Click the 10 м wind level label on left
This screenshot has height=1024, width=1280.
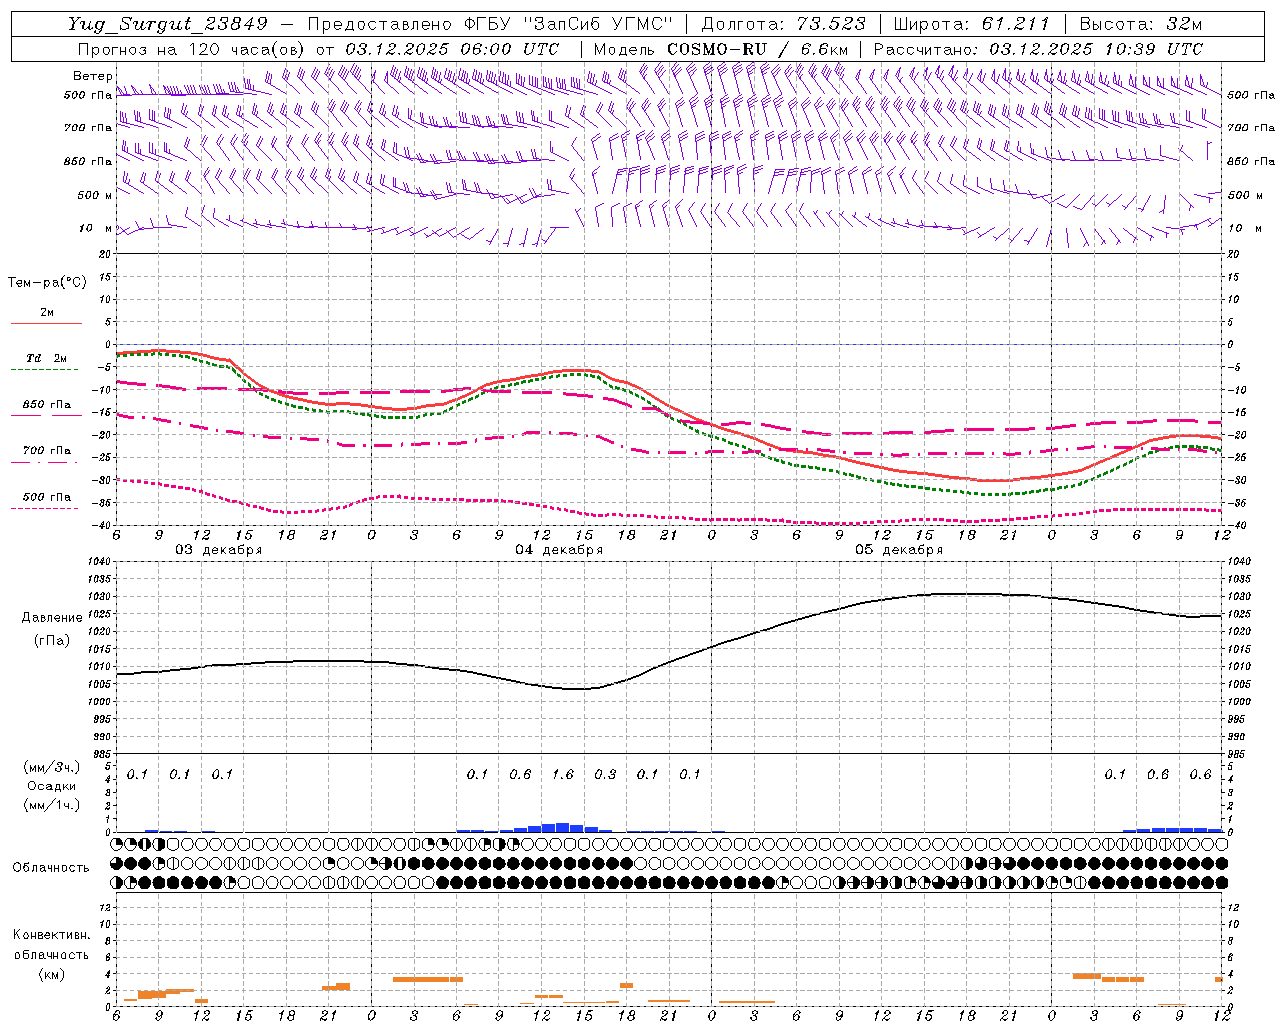[95, 228]
